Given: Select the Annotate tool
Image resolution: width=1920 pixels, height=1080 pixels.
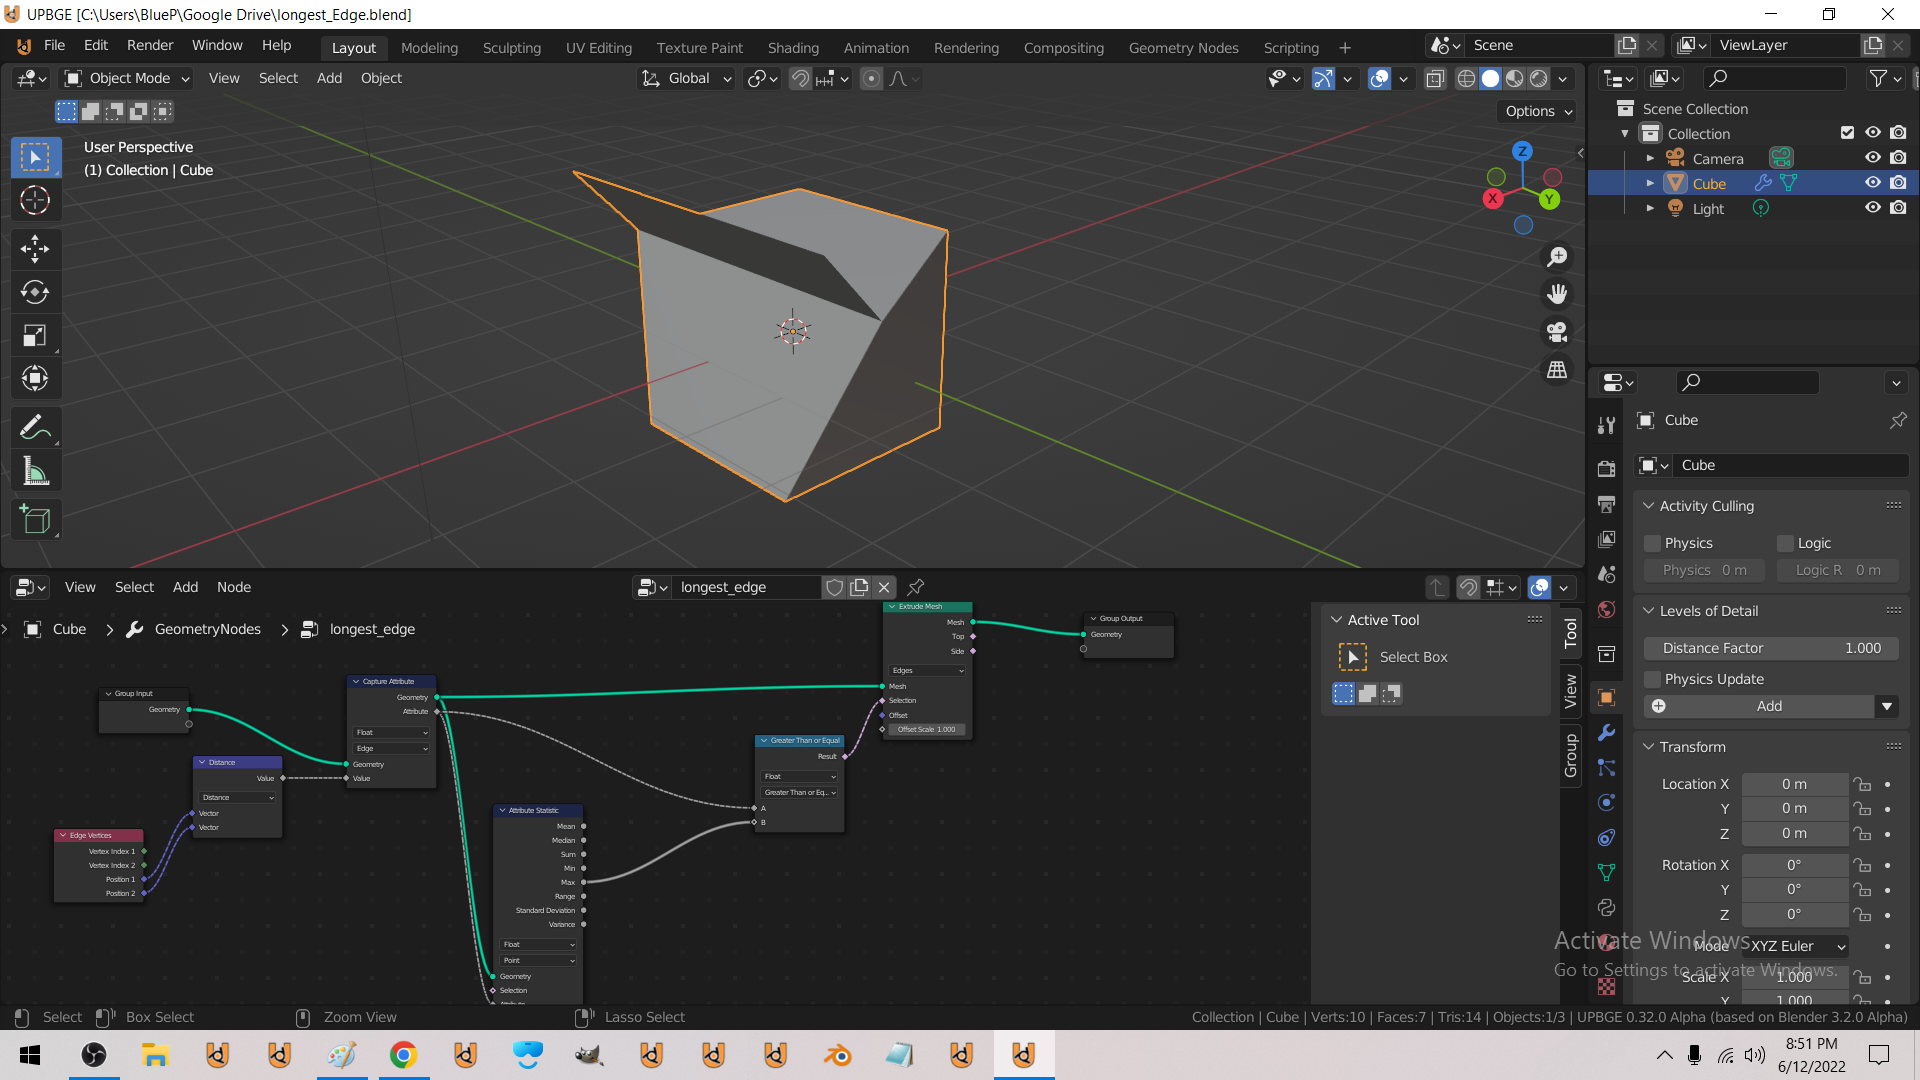Looking at the screenshot, I should tap(35, 428).
